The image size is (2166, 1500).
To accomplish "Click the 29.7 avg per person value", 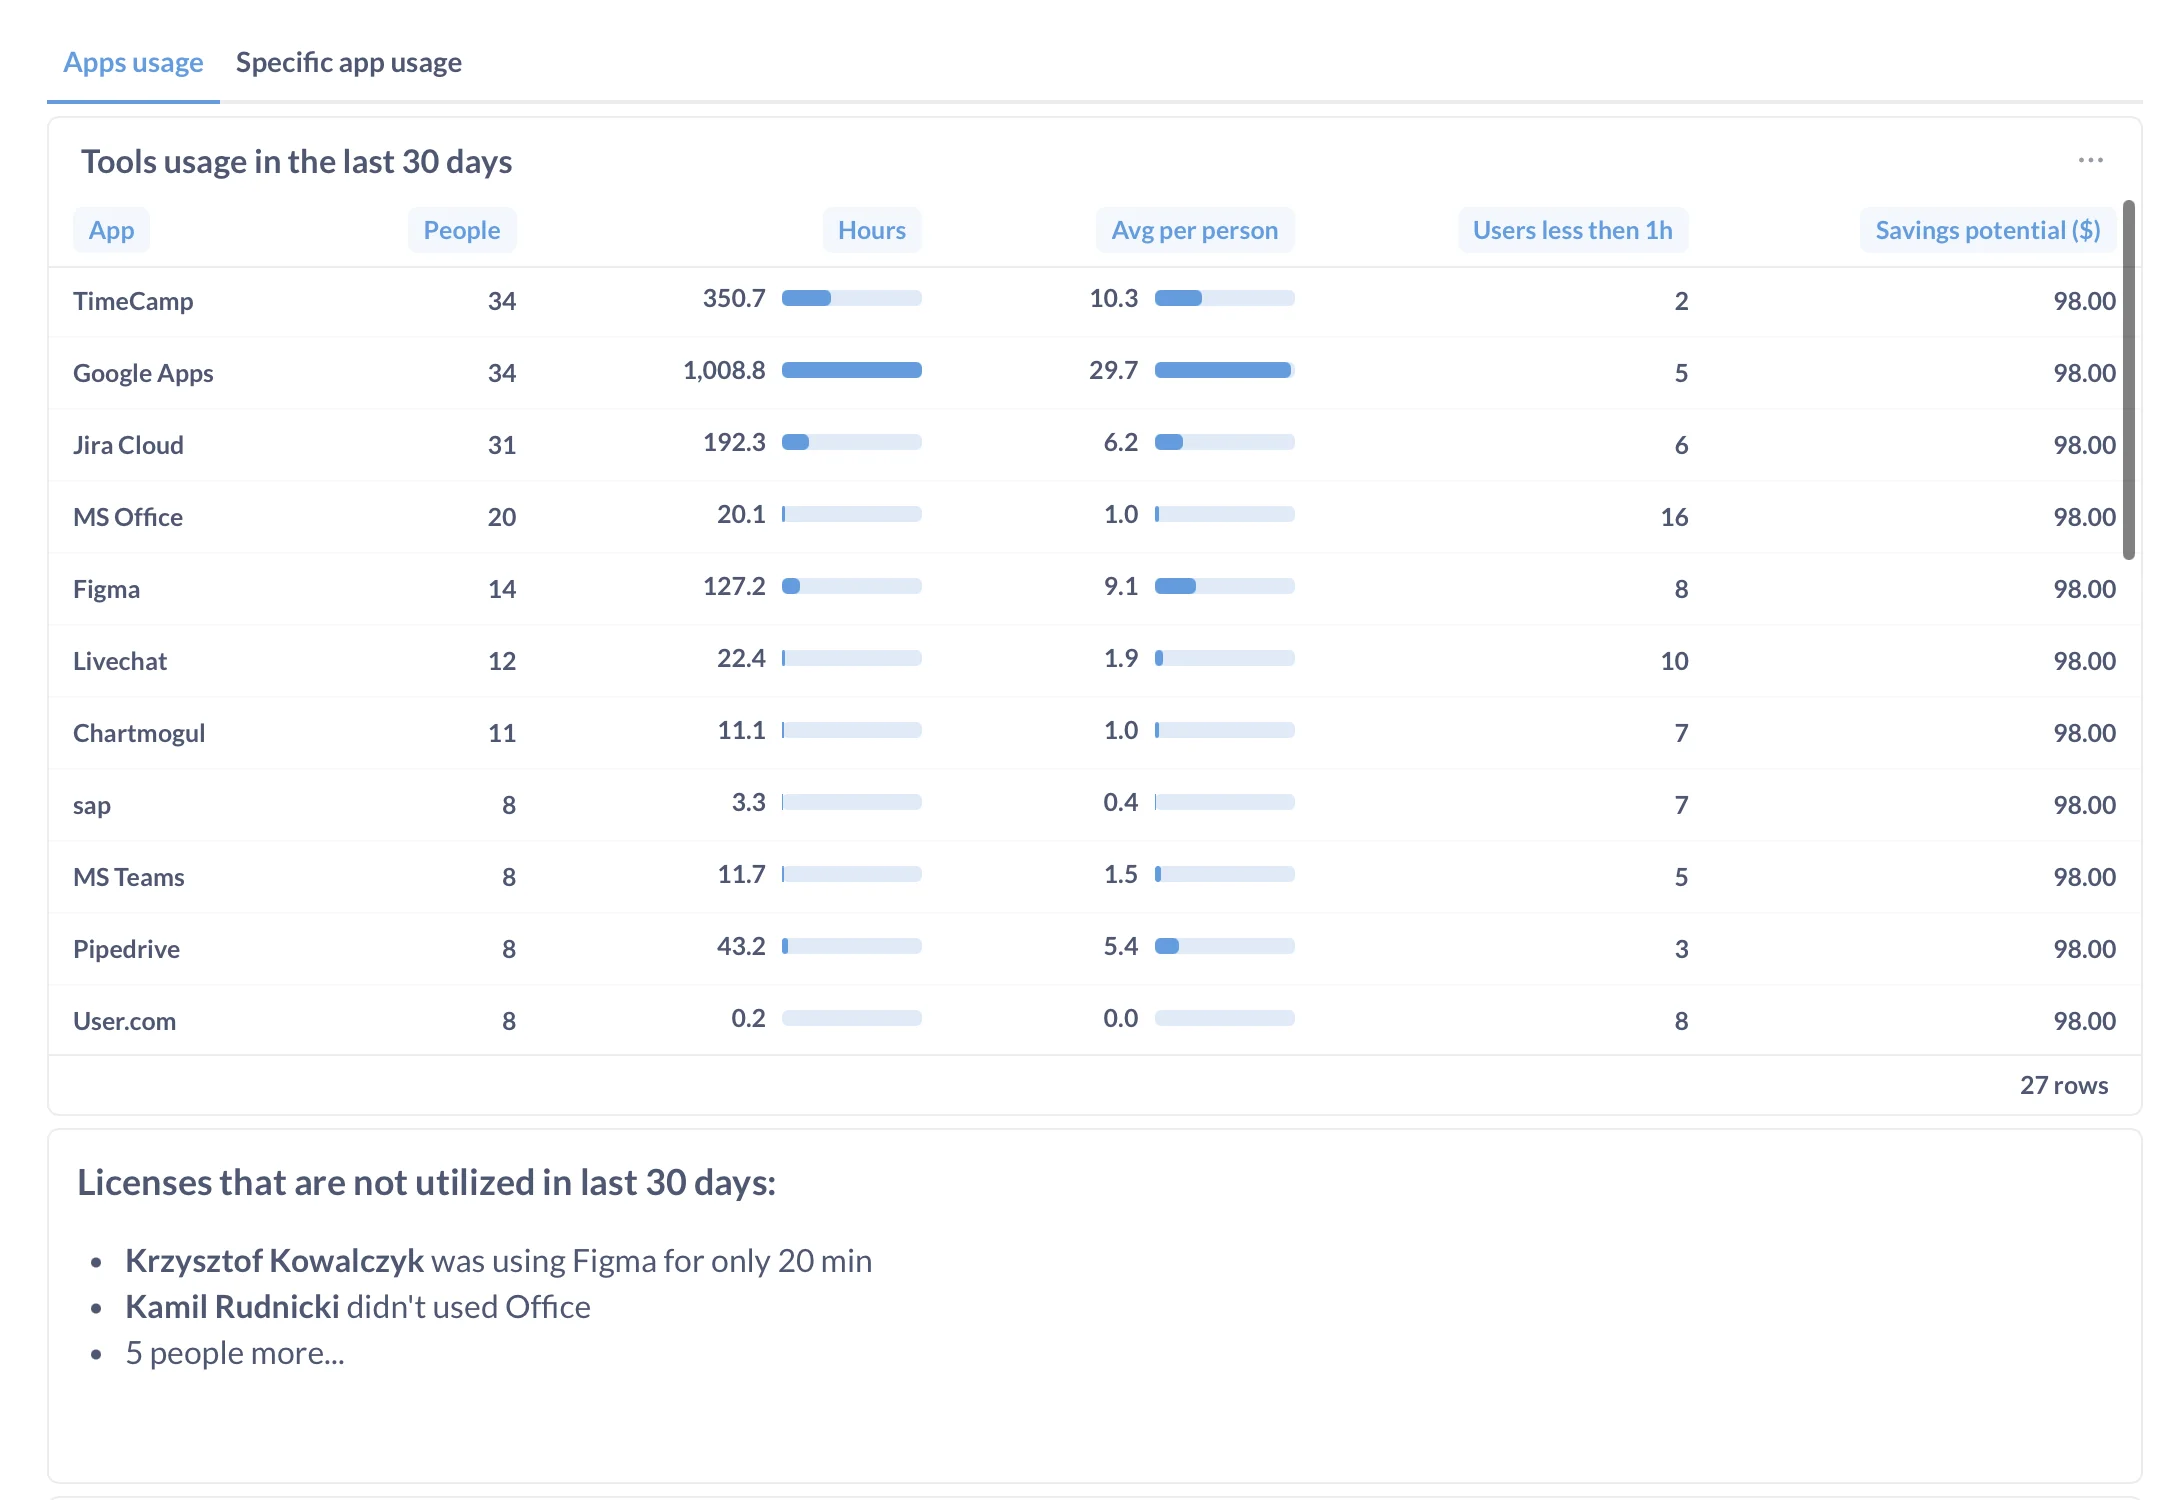I will (x=1114, y=370).
